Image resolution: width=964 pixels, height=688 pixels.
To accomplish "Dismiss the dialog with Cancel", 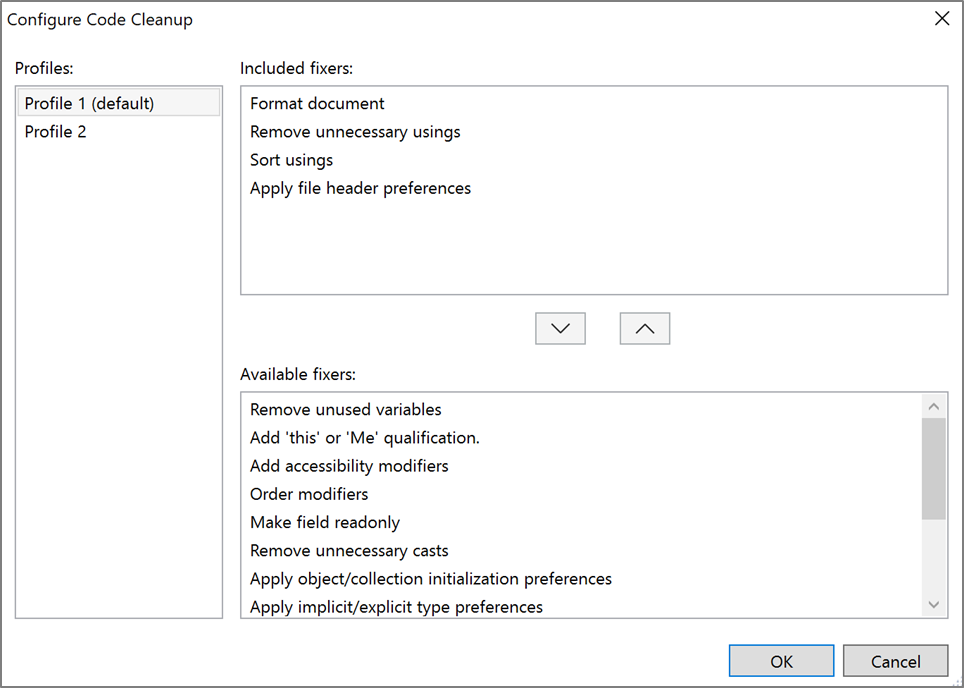I will click(895, 660).
